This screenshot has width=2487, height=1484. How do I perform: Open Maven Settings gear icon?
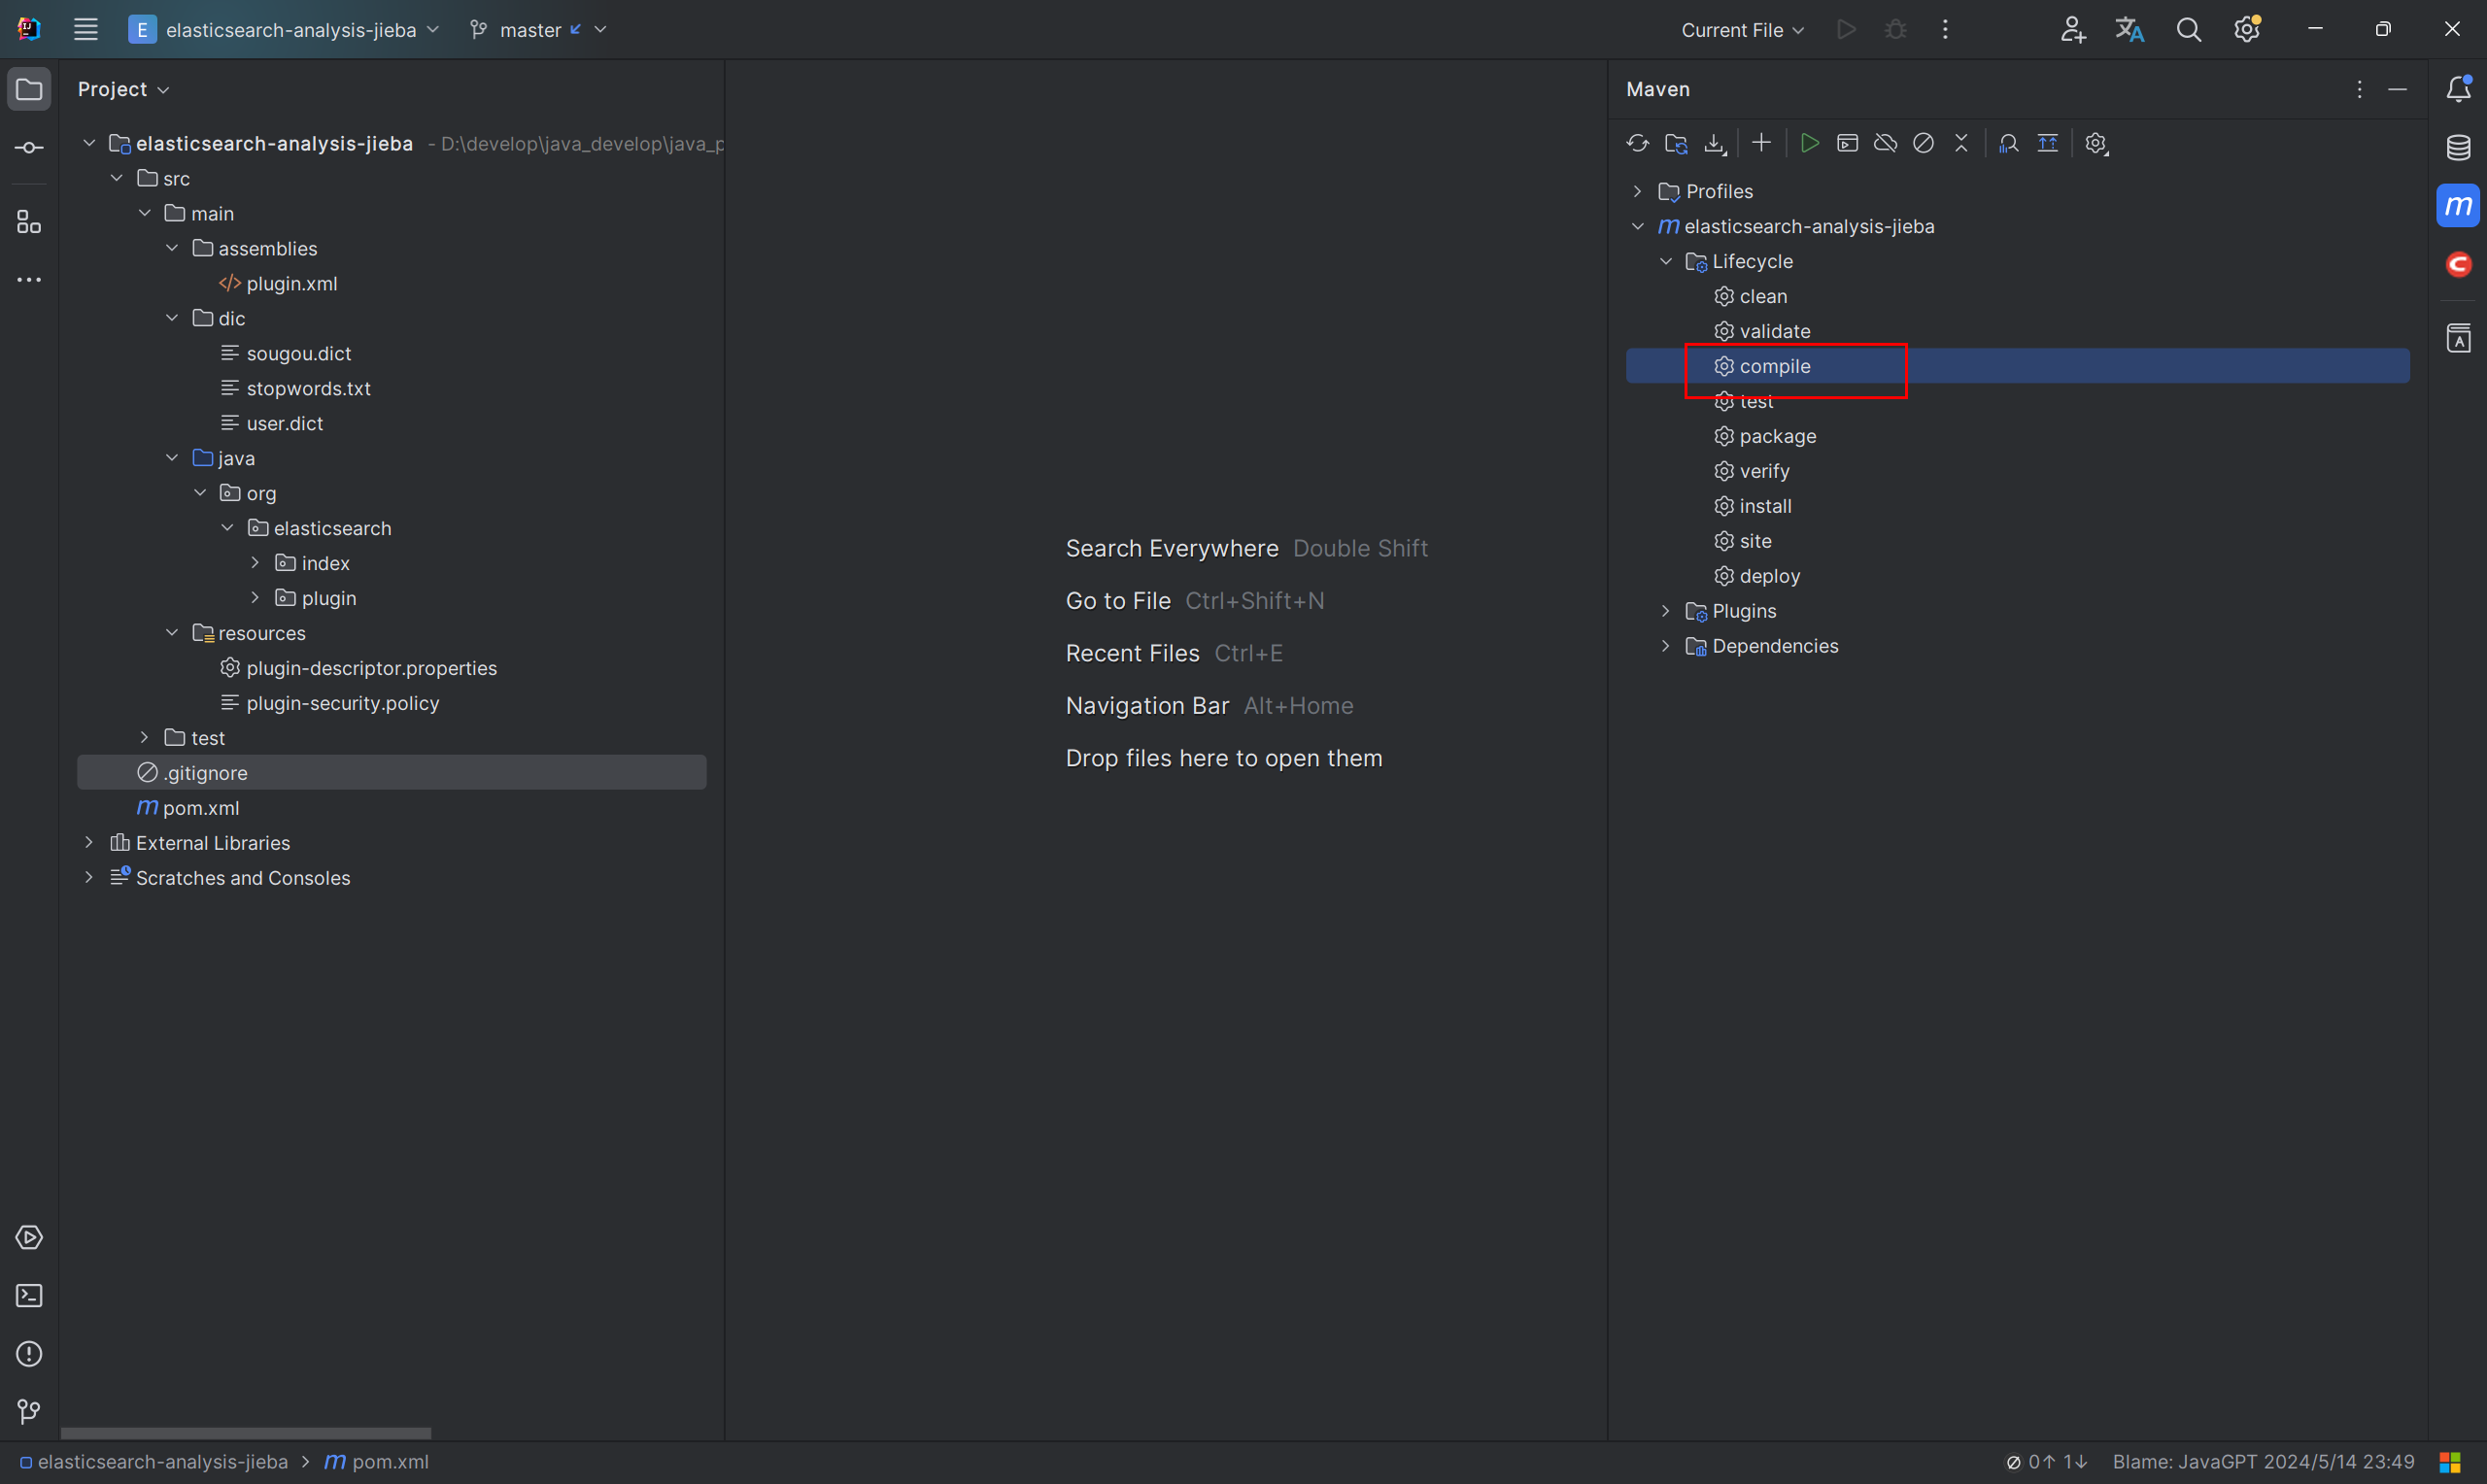coord(2096,143)
